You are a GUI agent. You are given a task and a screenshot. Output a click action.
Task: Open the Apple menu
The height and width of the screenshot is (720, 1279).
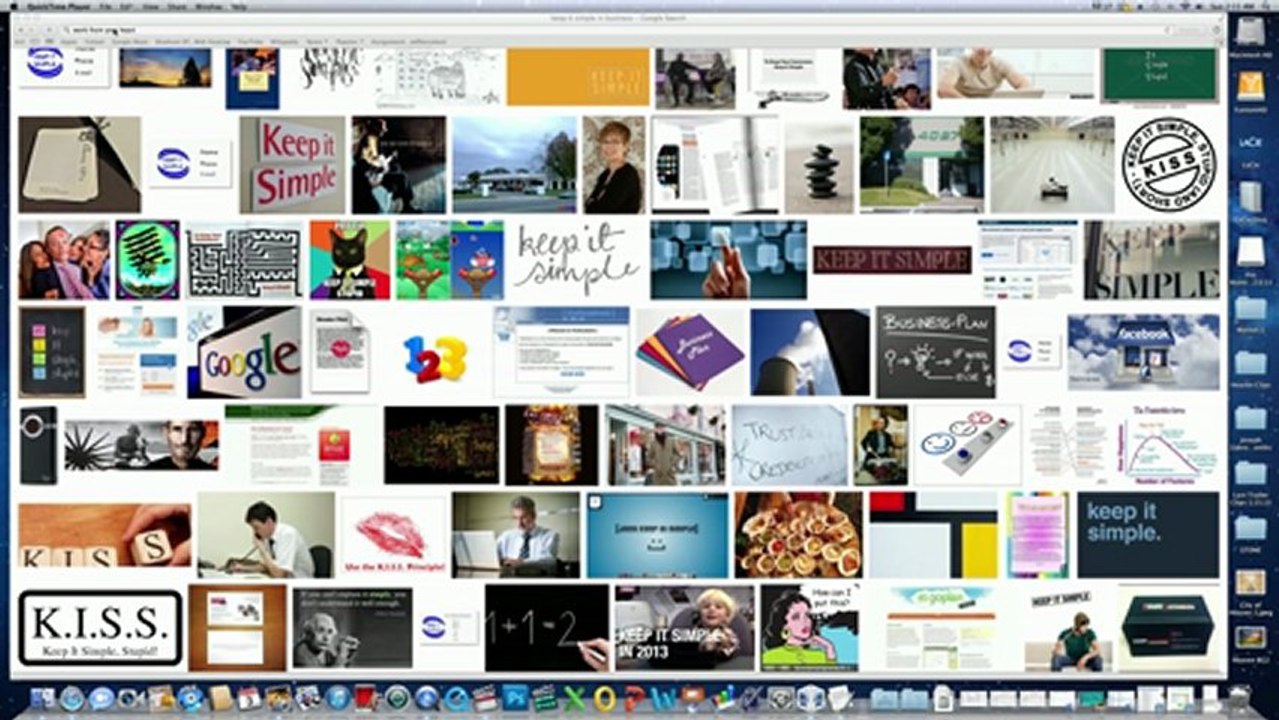14,6
